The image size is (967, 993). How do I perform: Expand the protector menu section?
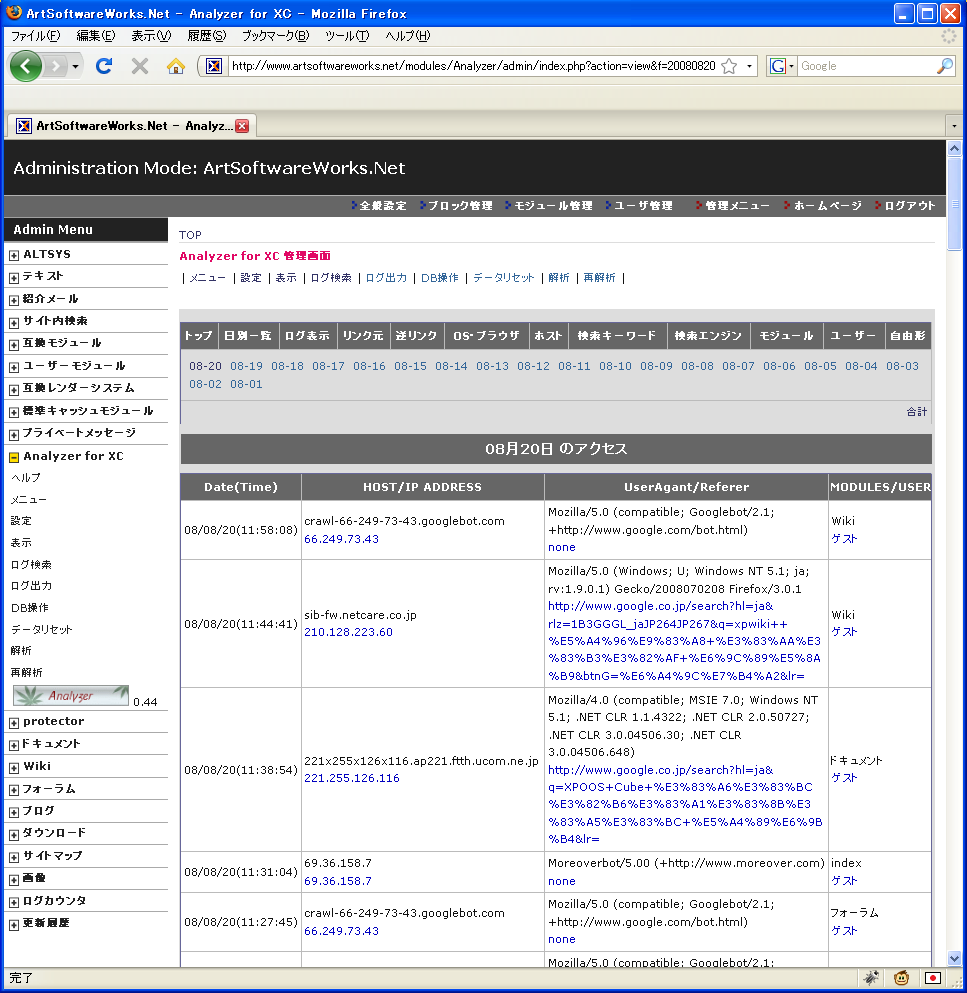pyautogui.click(x=14, y=722)
